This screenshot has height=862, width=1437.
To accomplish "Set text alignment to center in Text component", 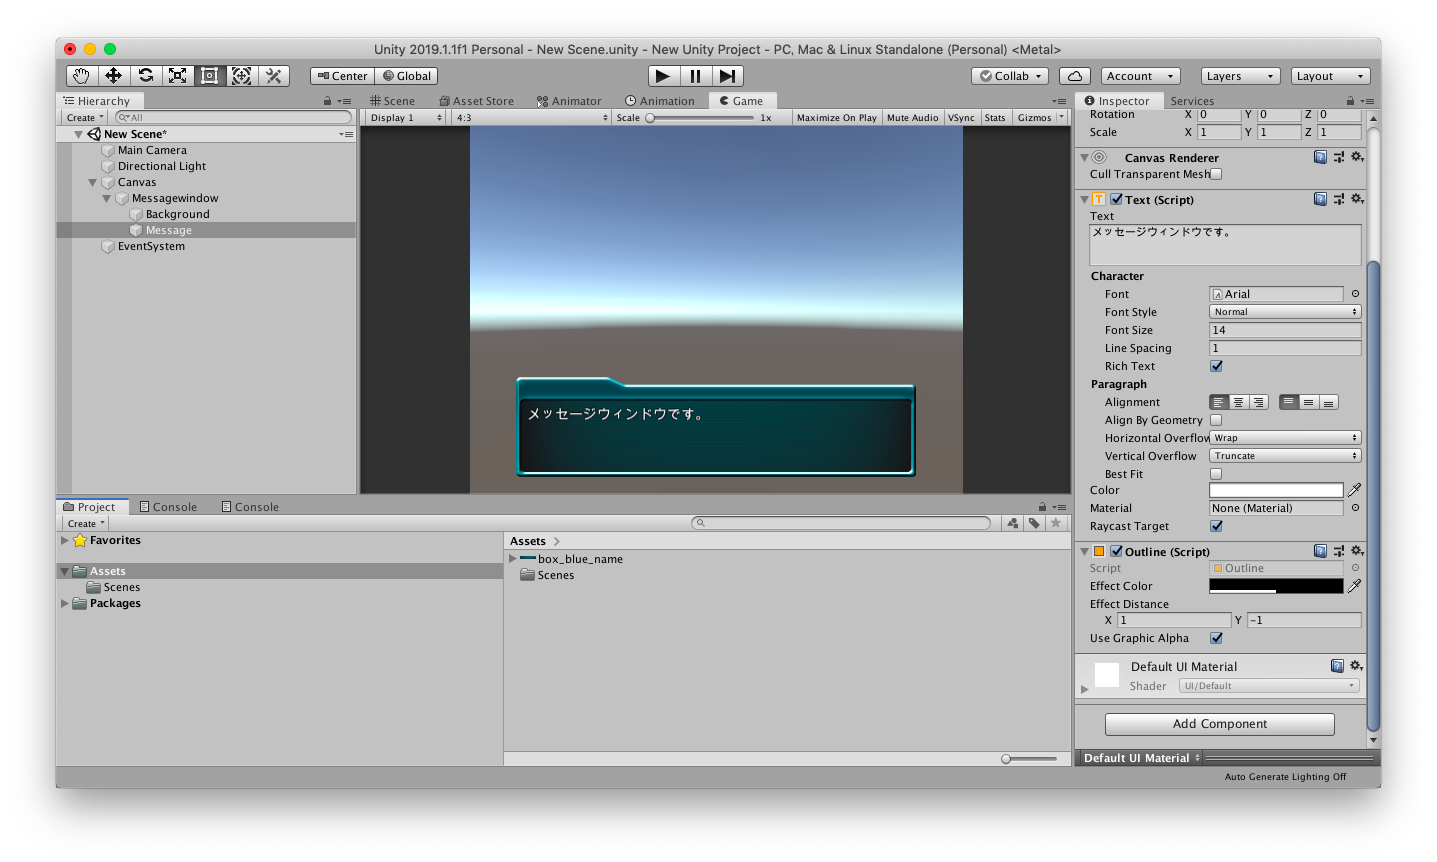I will point(1239,401).
